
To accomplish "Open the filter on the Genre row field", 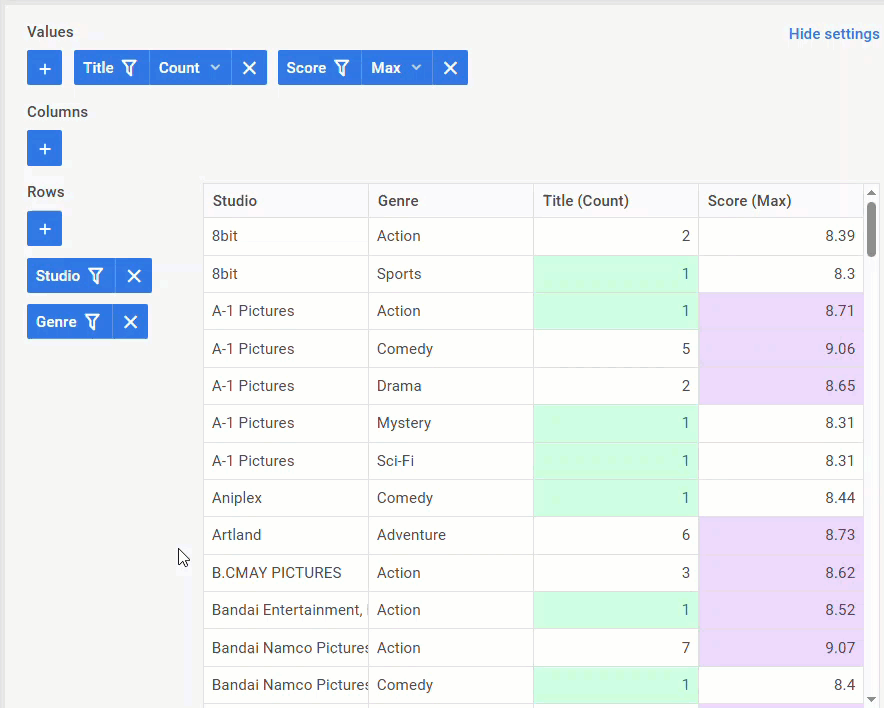I will click(x=93, y=321).
